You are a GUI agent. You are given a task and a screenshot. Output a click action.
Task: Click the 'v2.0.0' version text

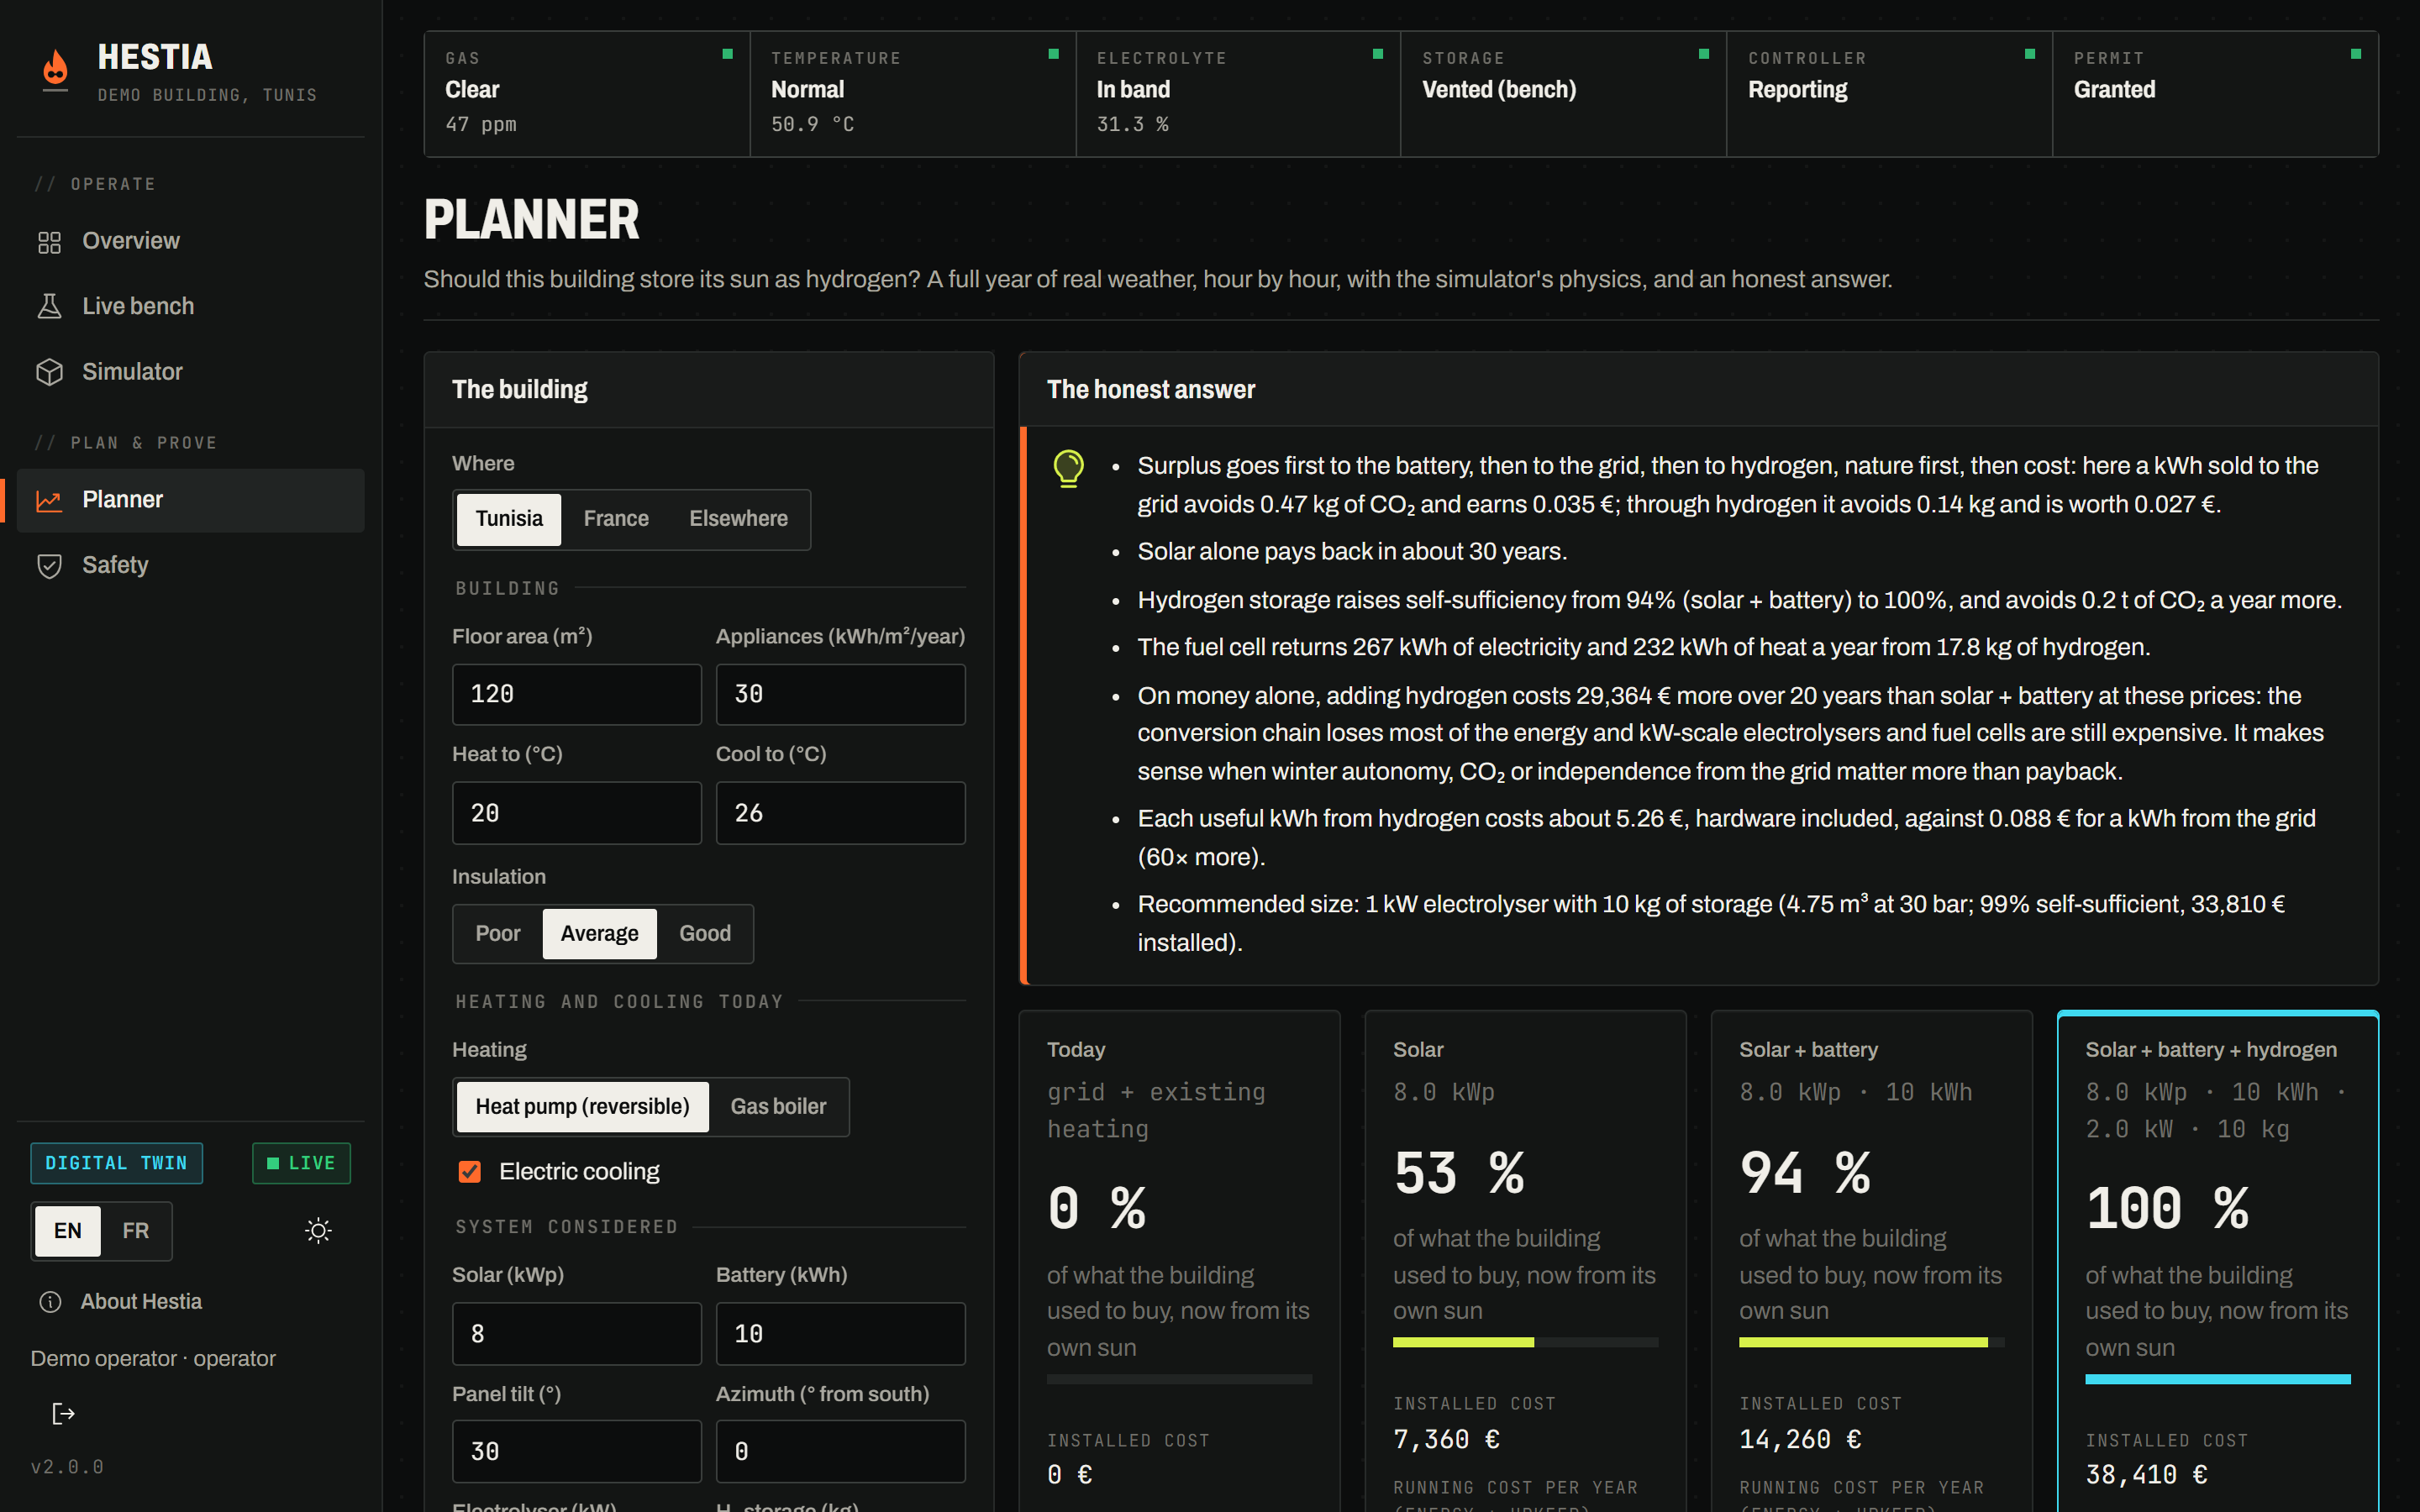67,1467
